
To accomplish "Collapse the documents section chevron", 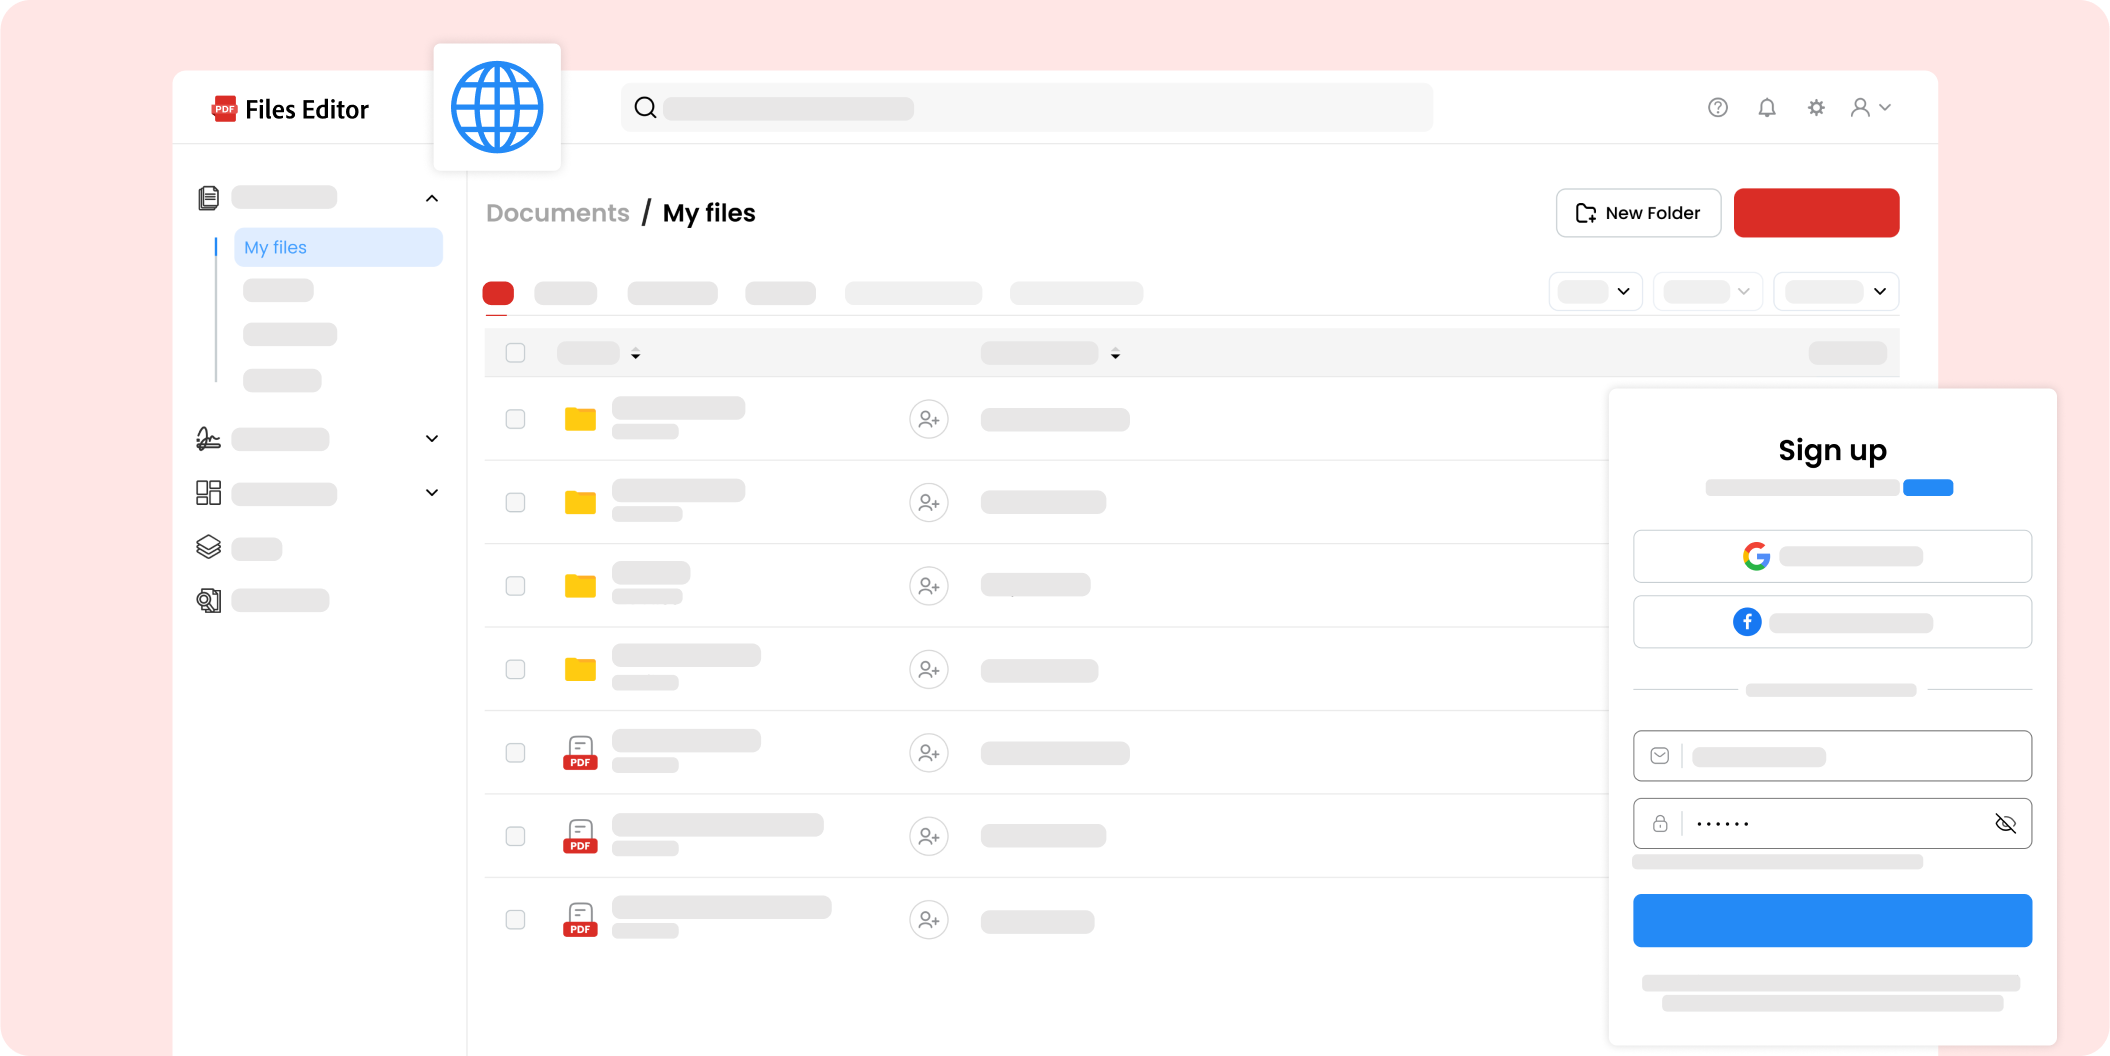I will 432,198.
